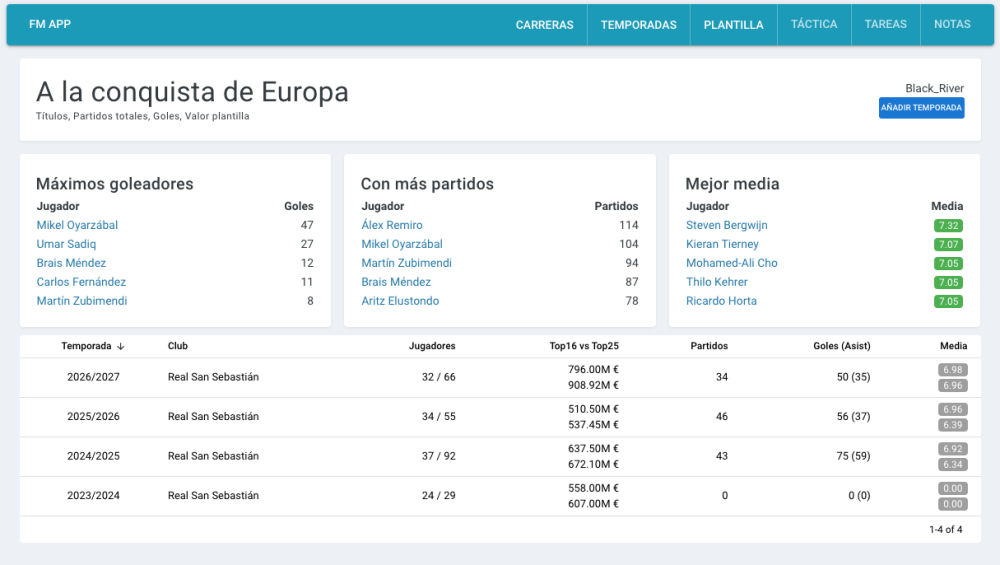The width and height of the screenshot is (1000, 565).
Task: Sort by Goles (Asist) column header
Action: 841,346
